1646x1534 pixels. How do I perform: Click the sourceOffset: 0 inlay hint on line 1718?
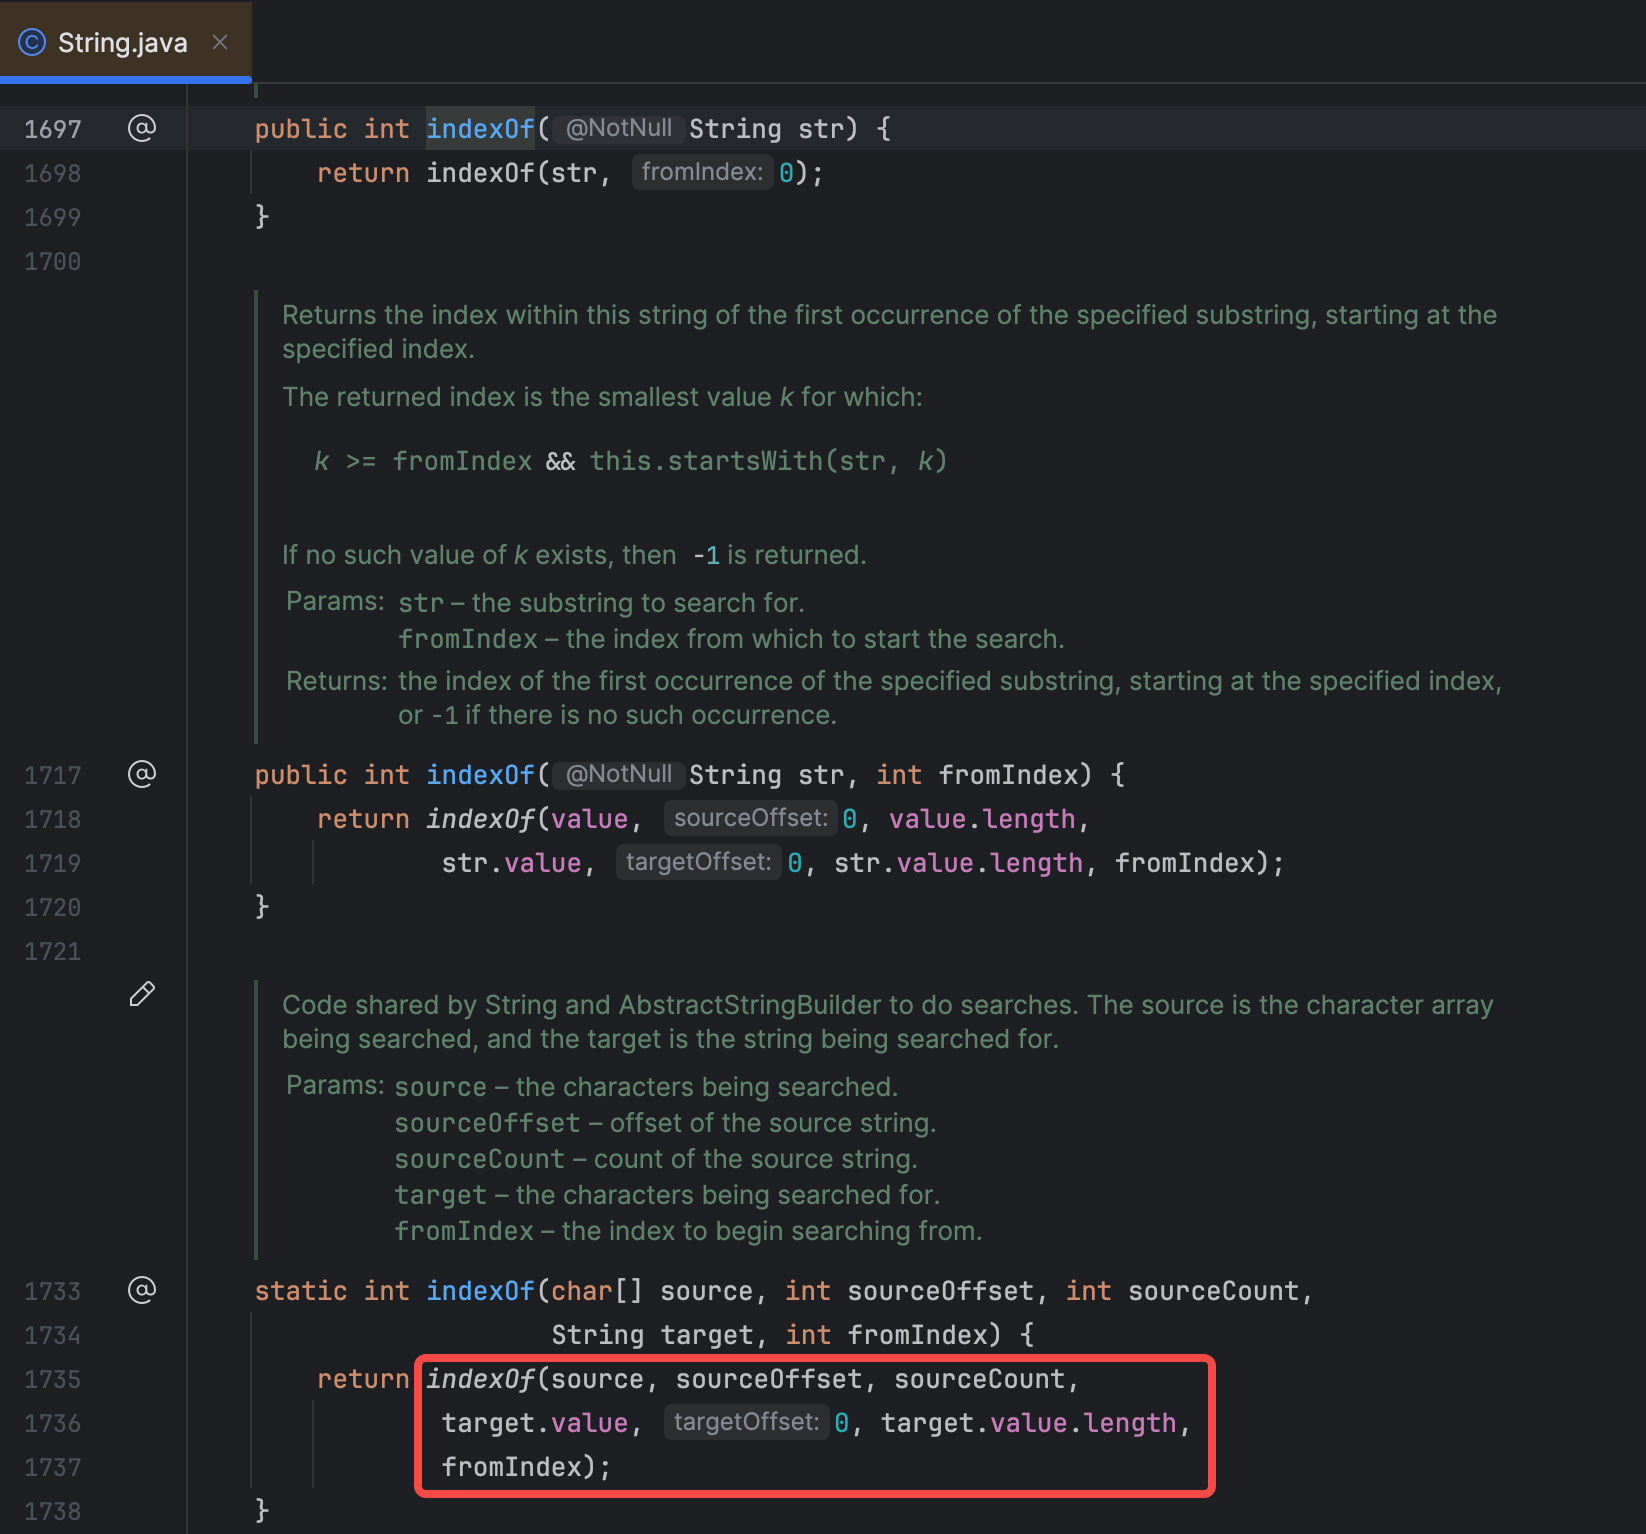[x=750, y=818]
